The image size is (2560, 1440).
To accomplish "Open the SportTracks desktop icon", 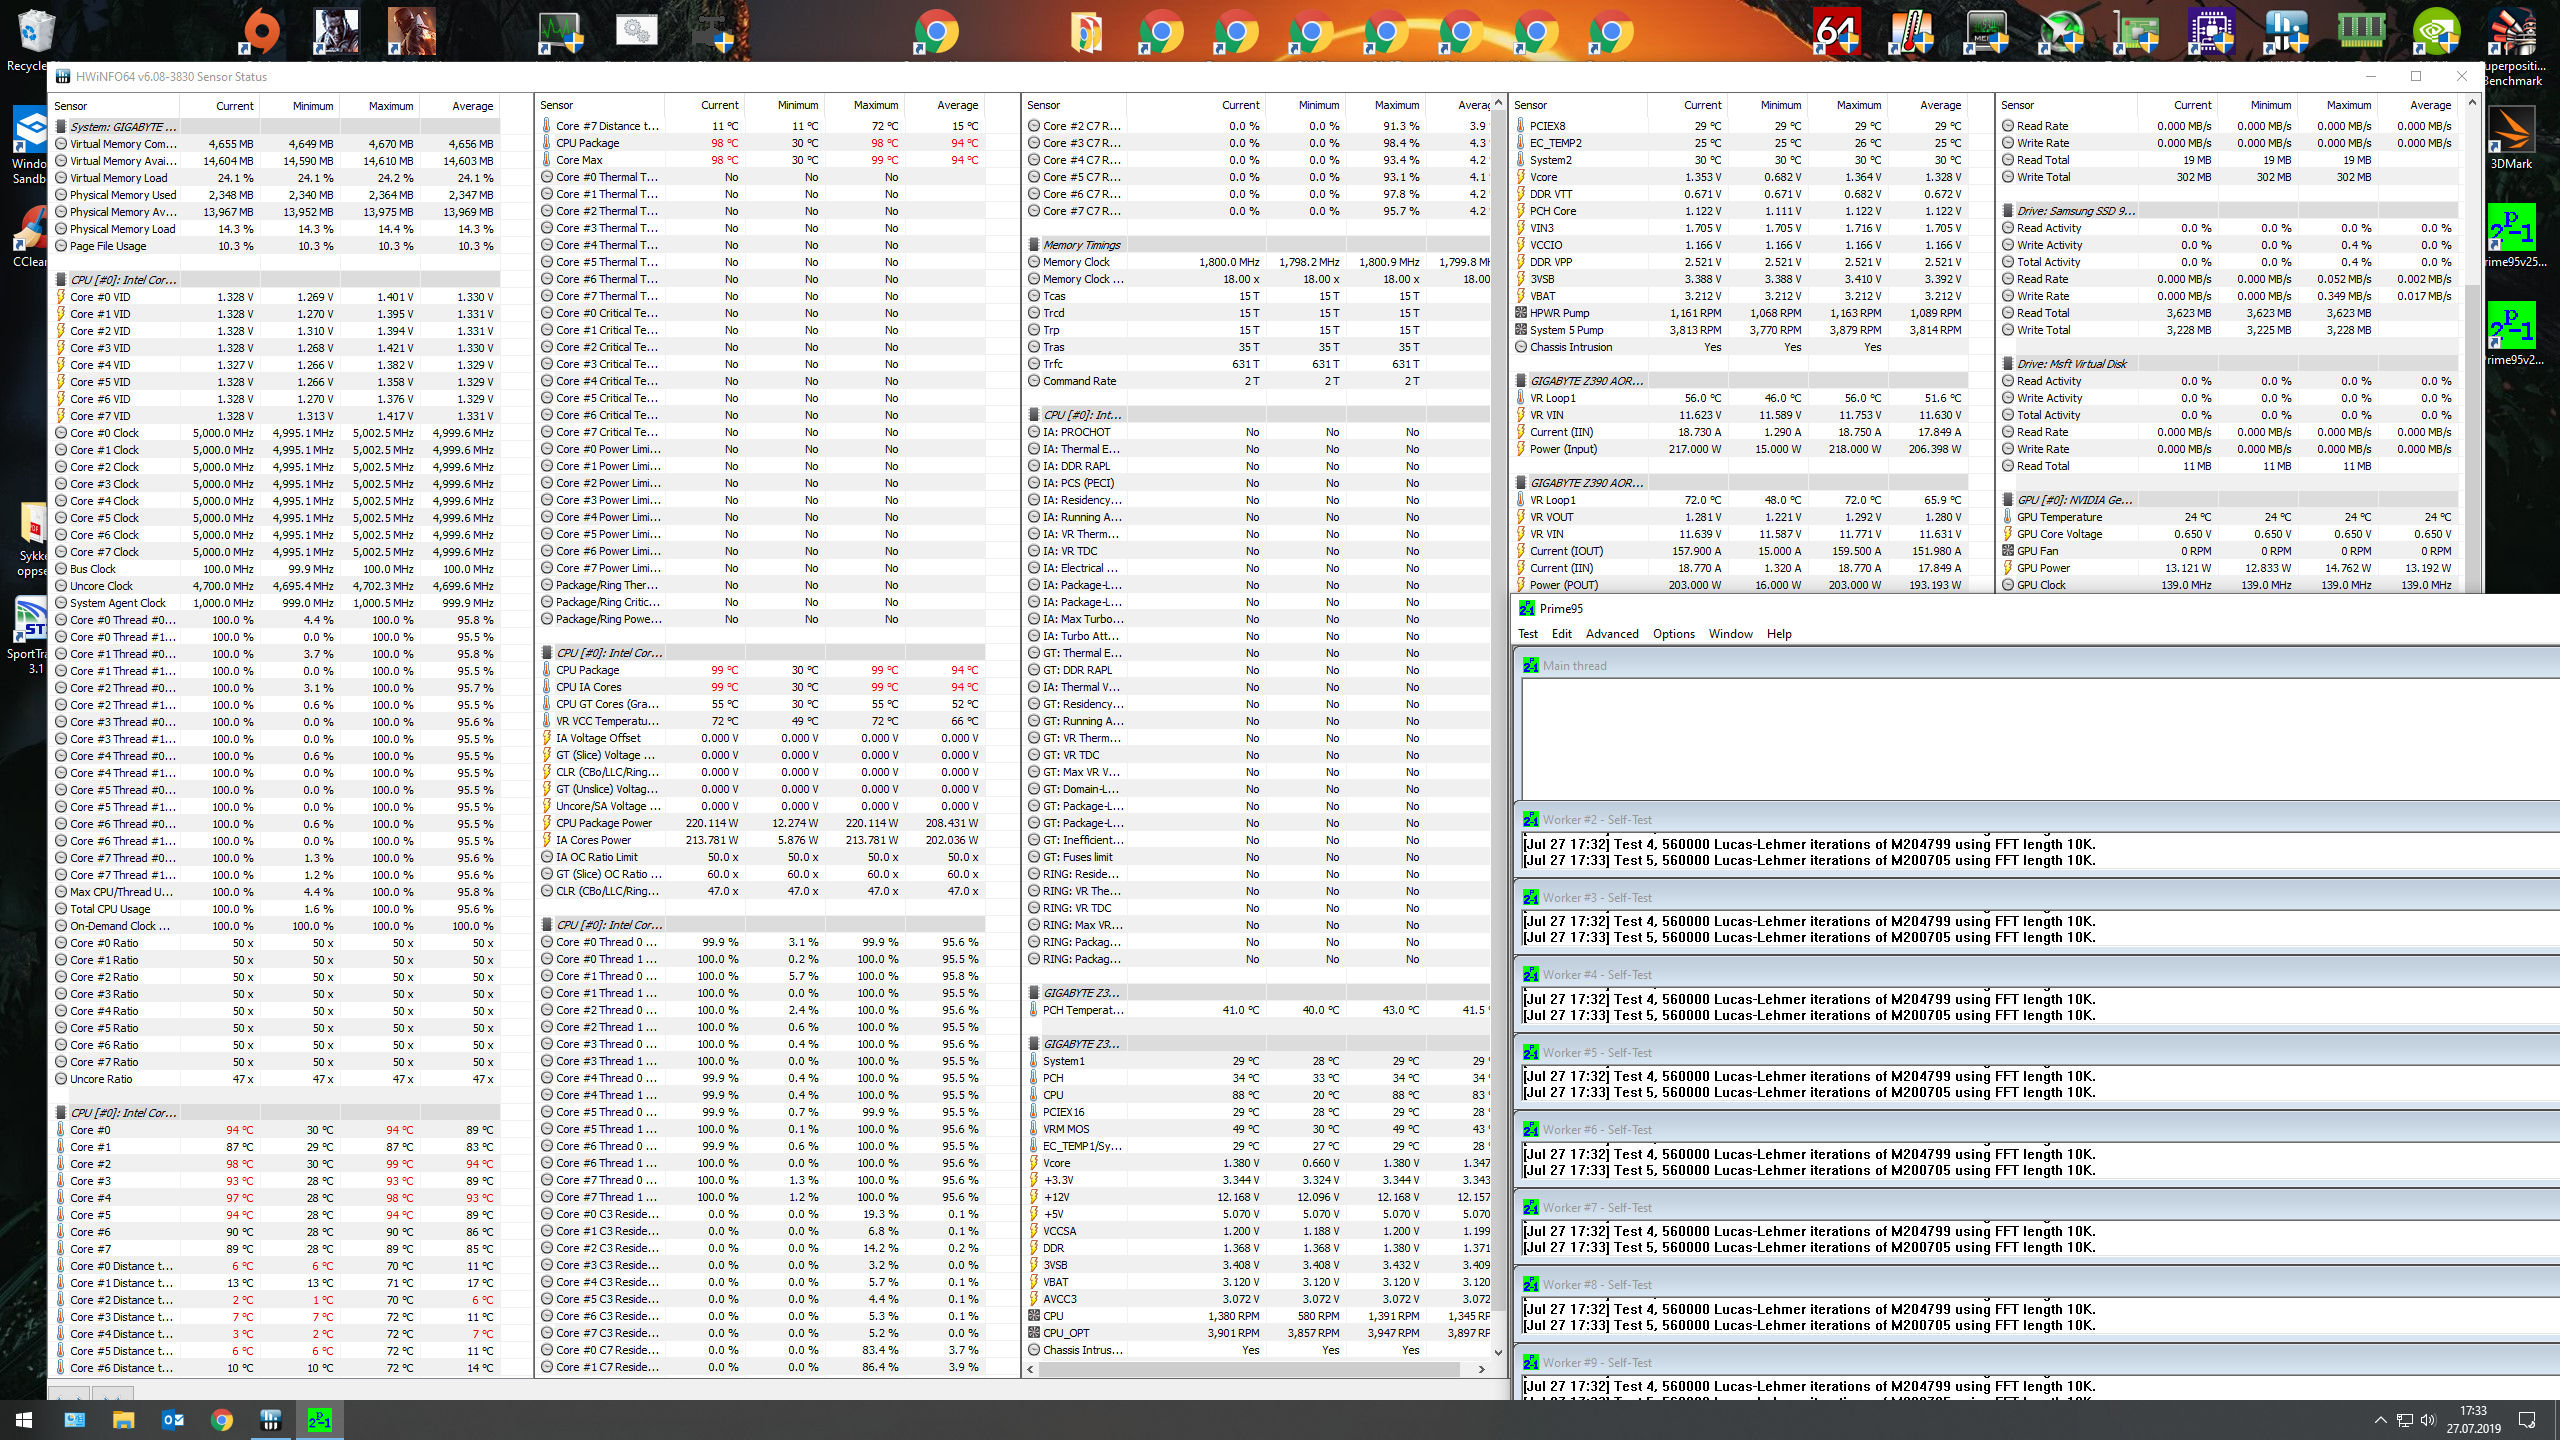I will [x=30, y=620].
